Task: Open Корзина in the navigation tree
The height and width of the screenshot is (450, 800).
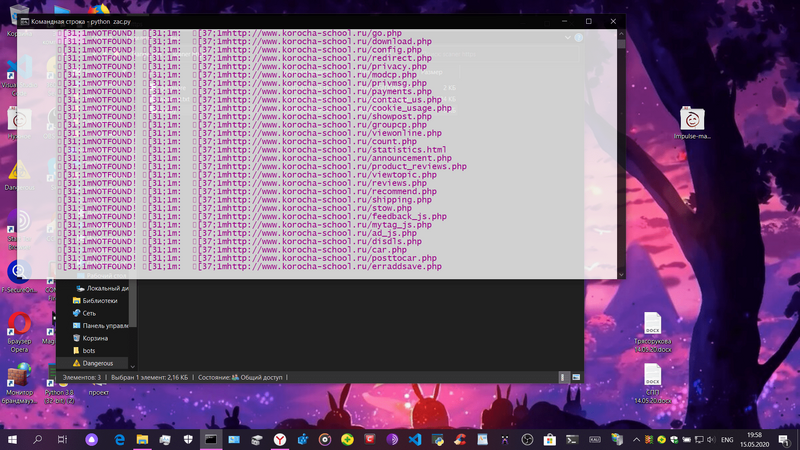Action: pyautogui.click(x=95, y=338)
